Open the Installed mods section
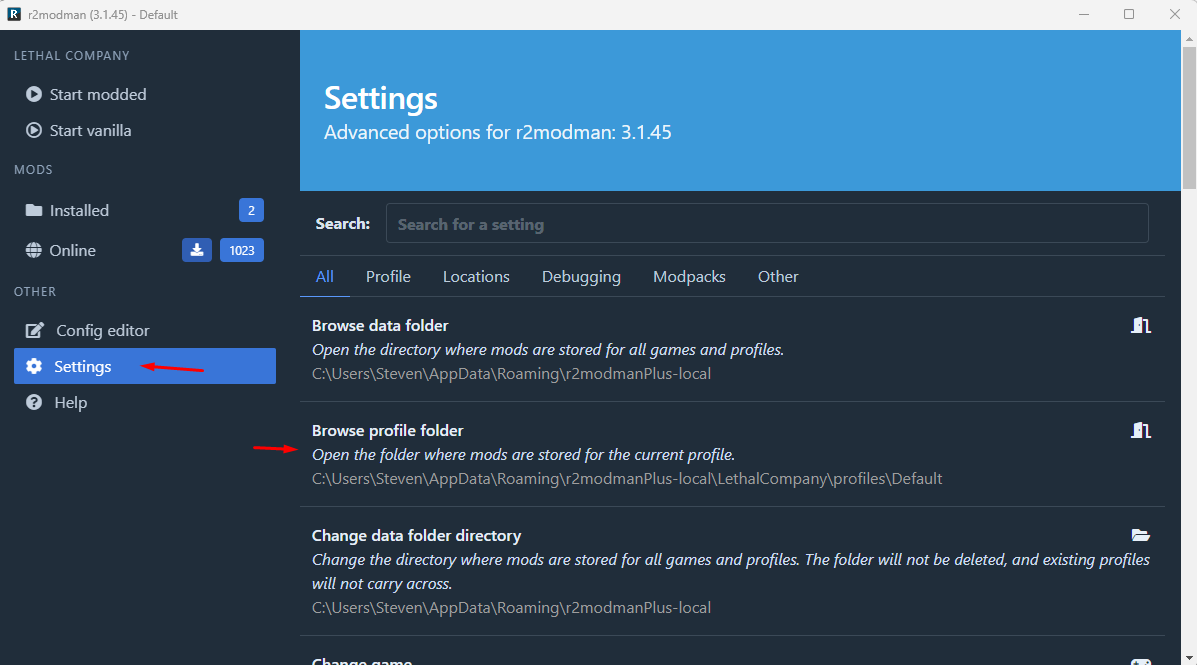Image resolution: width=1197 pixels, height=665 pixels. pos(79,210)
